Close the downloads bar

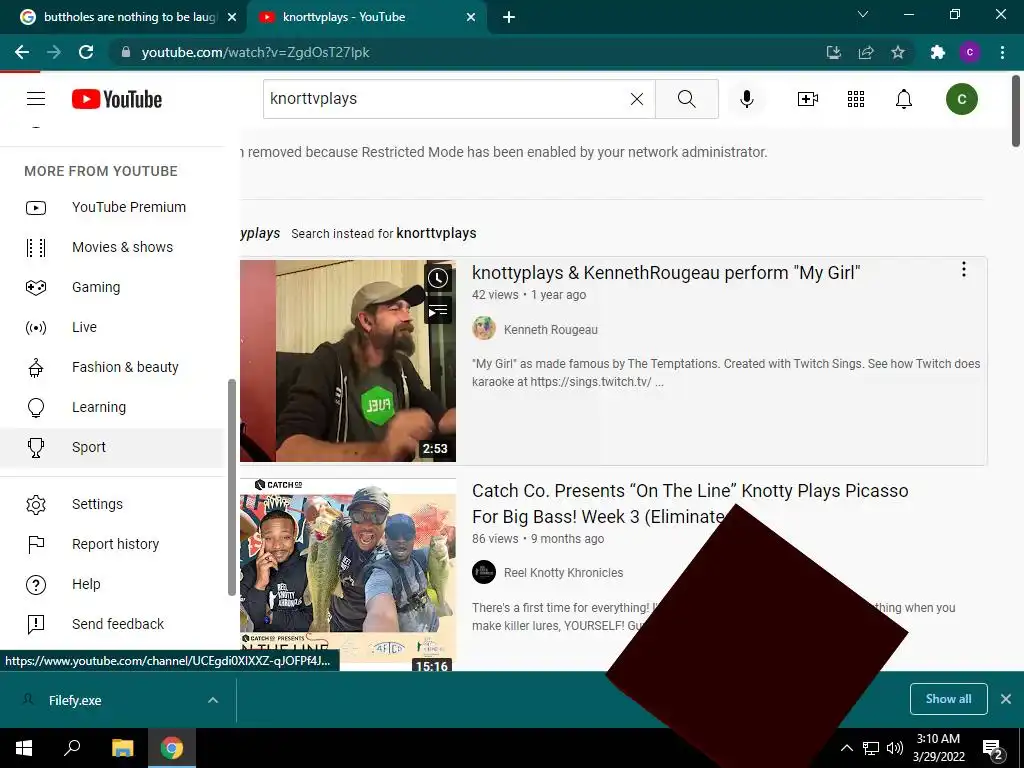coord(1006,699)
